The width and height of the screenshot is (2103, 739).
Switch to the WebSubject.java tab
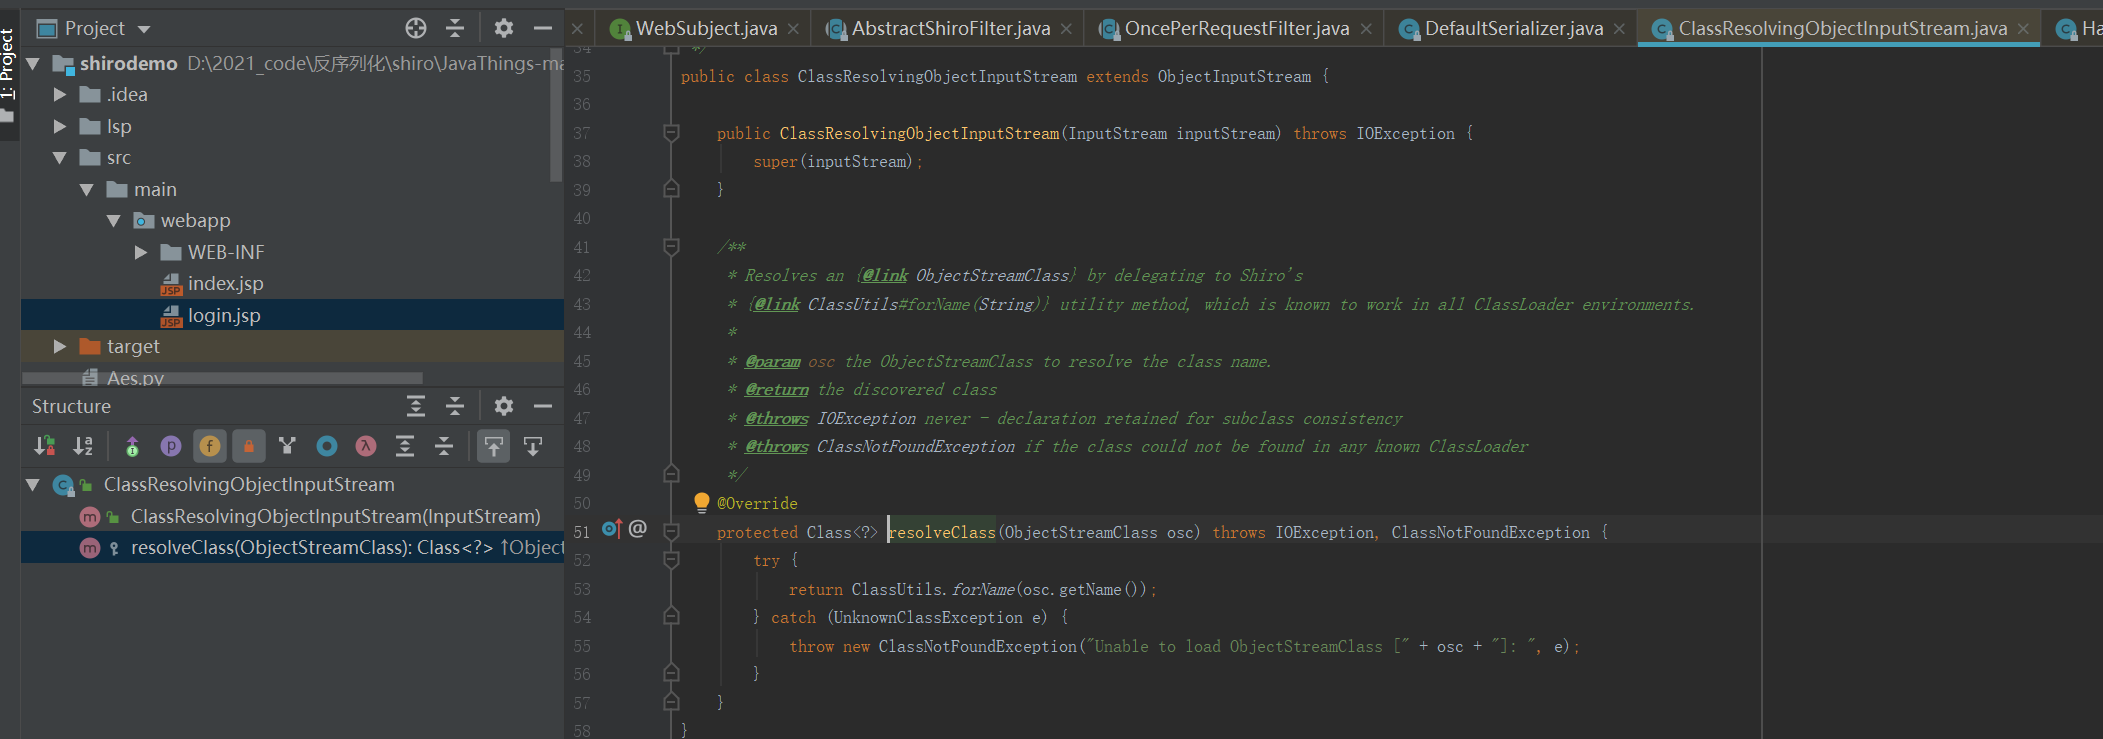(x=706, y=29)
